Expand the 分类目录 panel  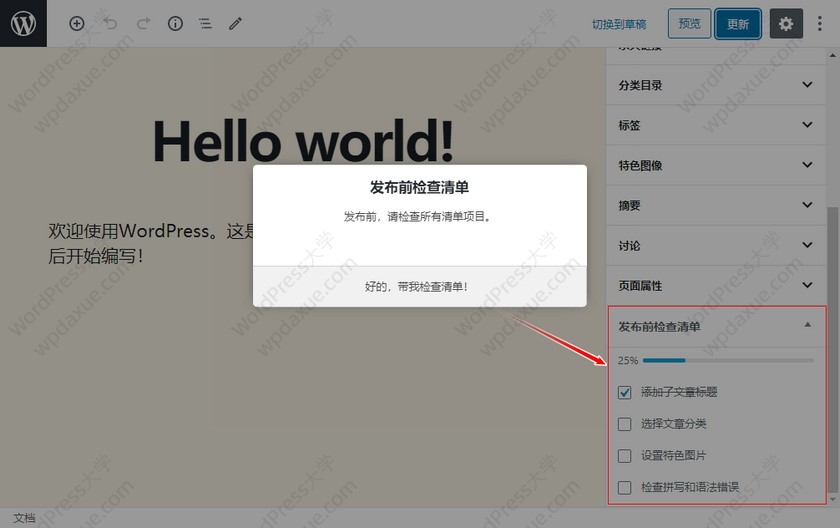click(716, 85)
